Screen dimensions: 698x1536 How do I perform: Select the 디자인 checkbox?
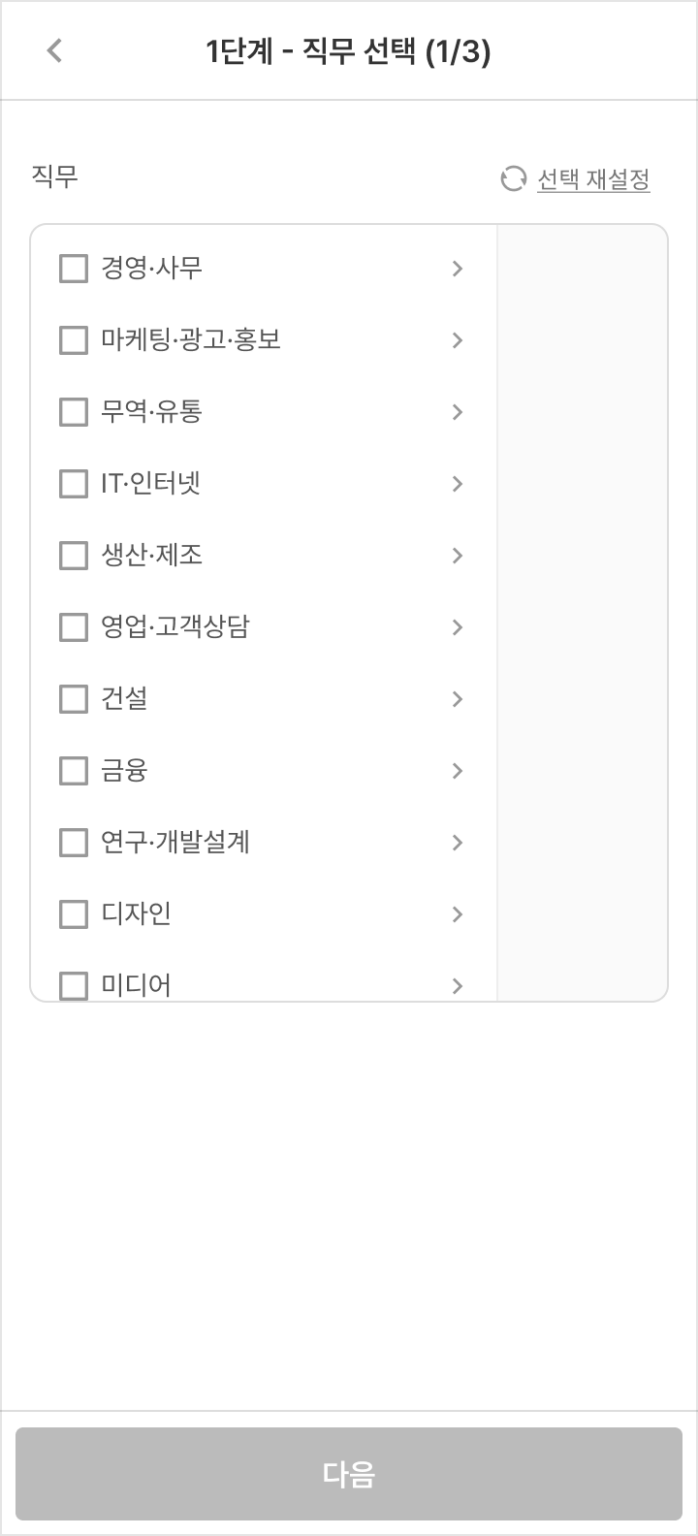tap(74, 915)
